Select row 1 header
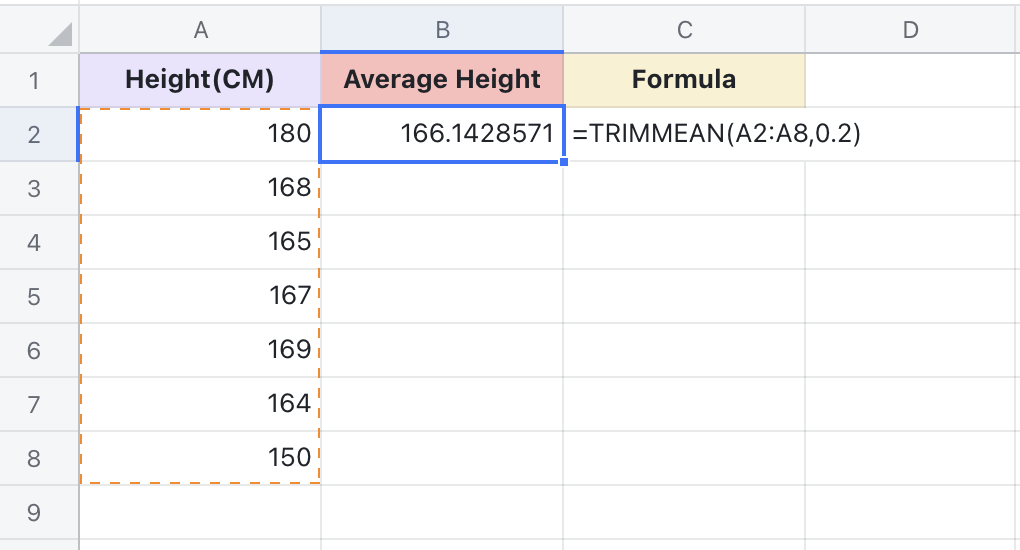The image size is (1020, 550). tap(35, 80)
